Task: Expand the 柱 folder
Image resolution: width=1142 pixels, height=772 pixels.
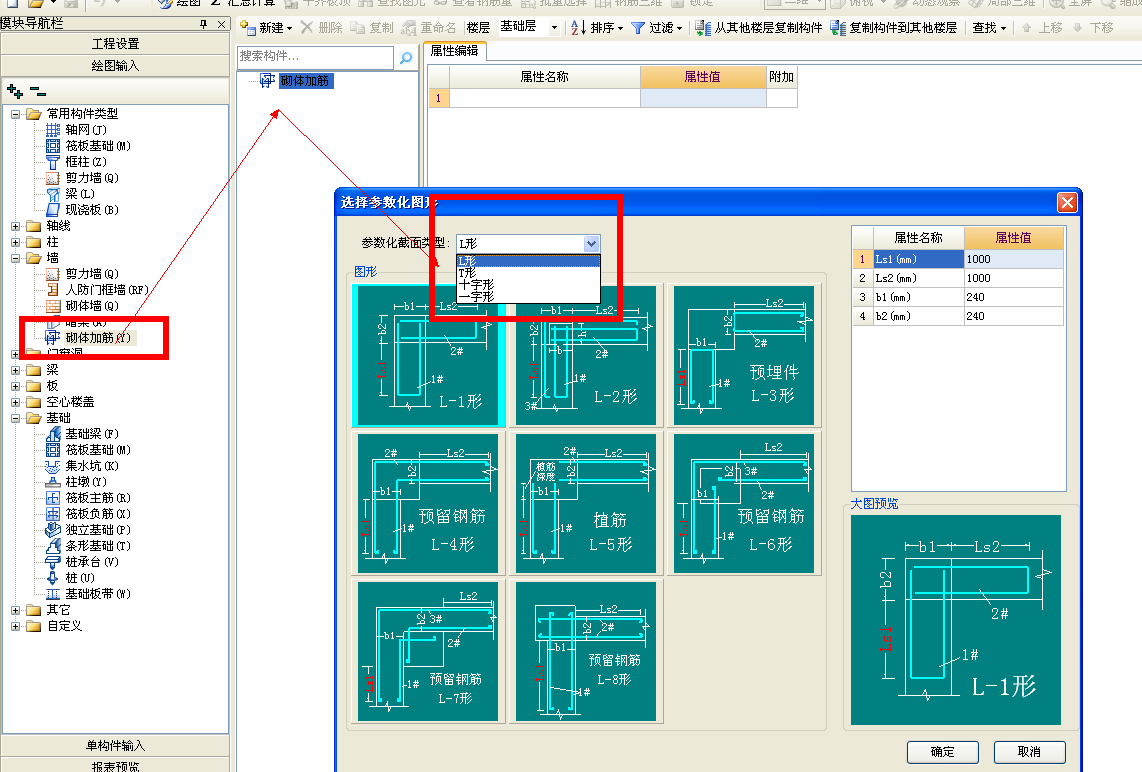Action: pyautogui.click(x=15, y=243)
